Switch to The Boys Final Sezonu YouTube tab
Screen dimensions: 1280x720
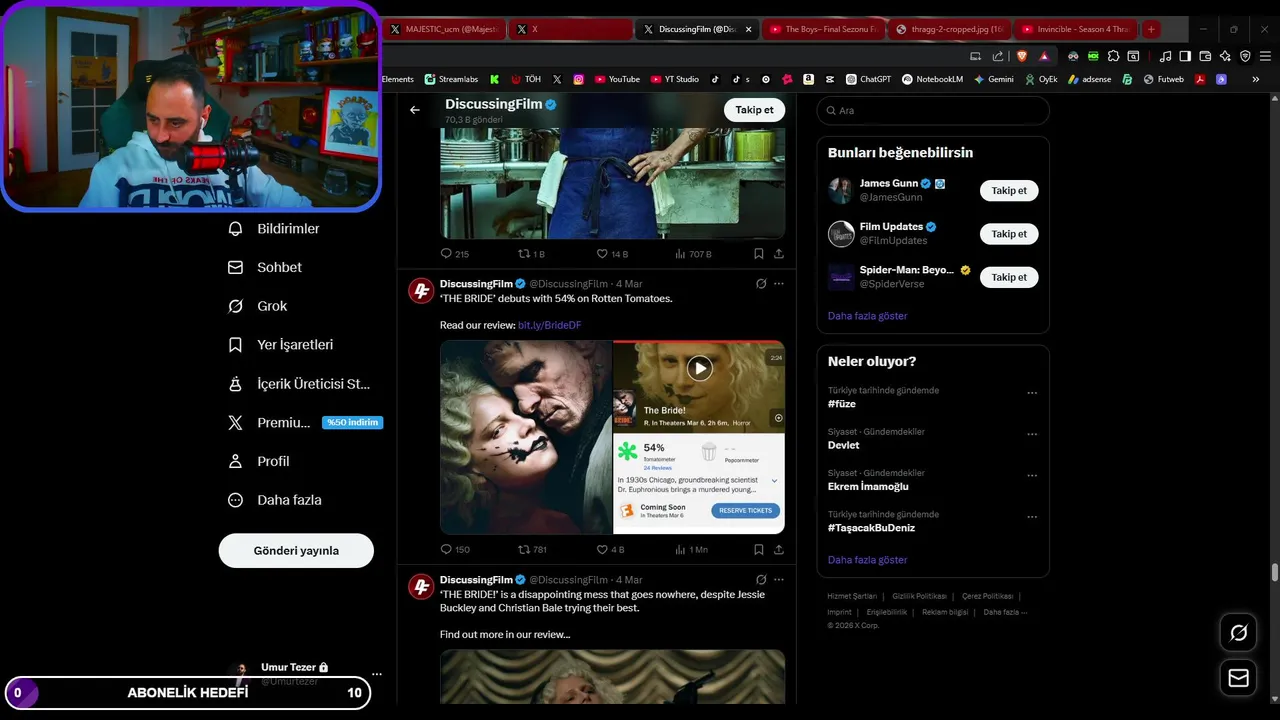point(823,29)
